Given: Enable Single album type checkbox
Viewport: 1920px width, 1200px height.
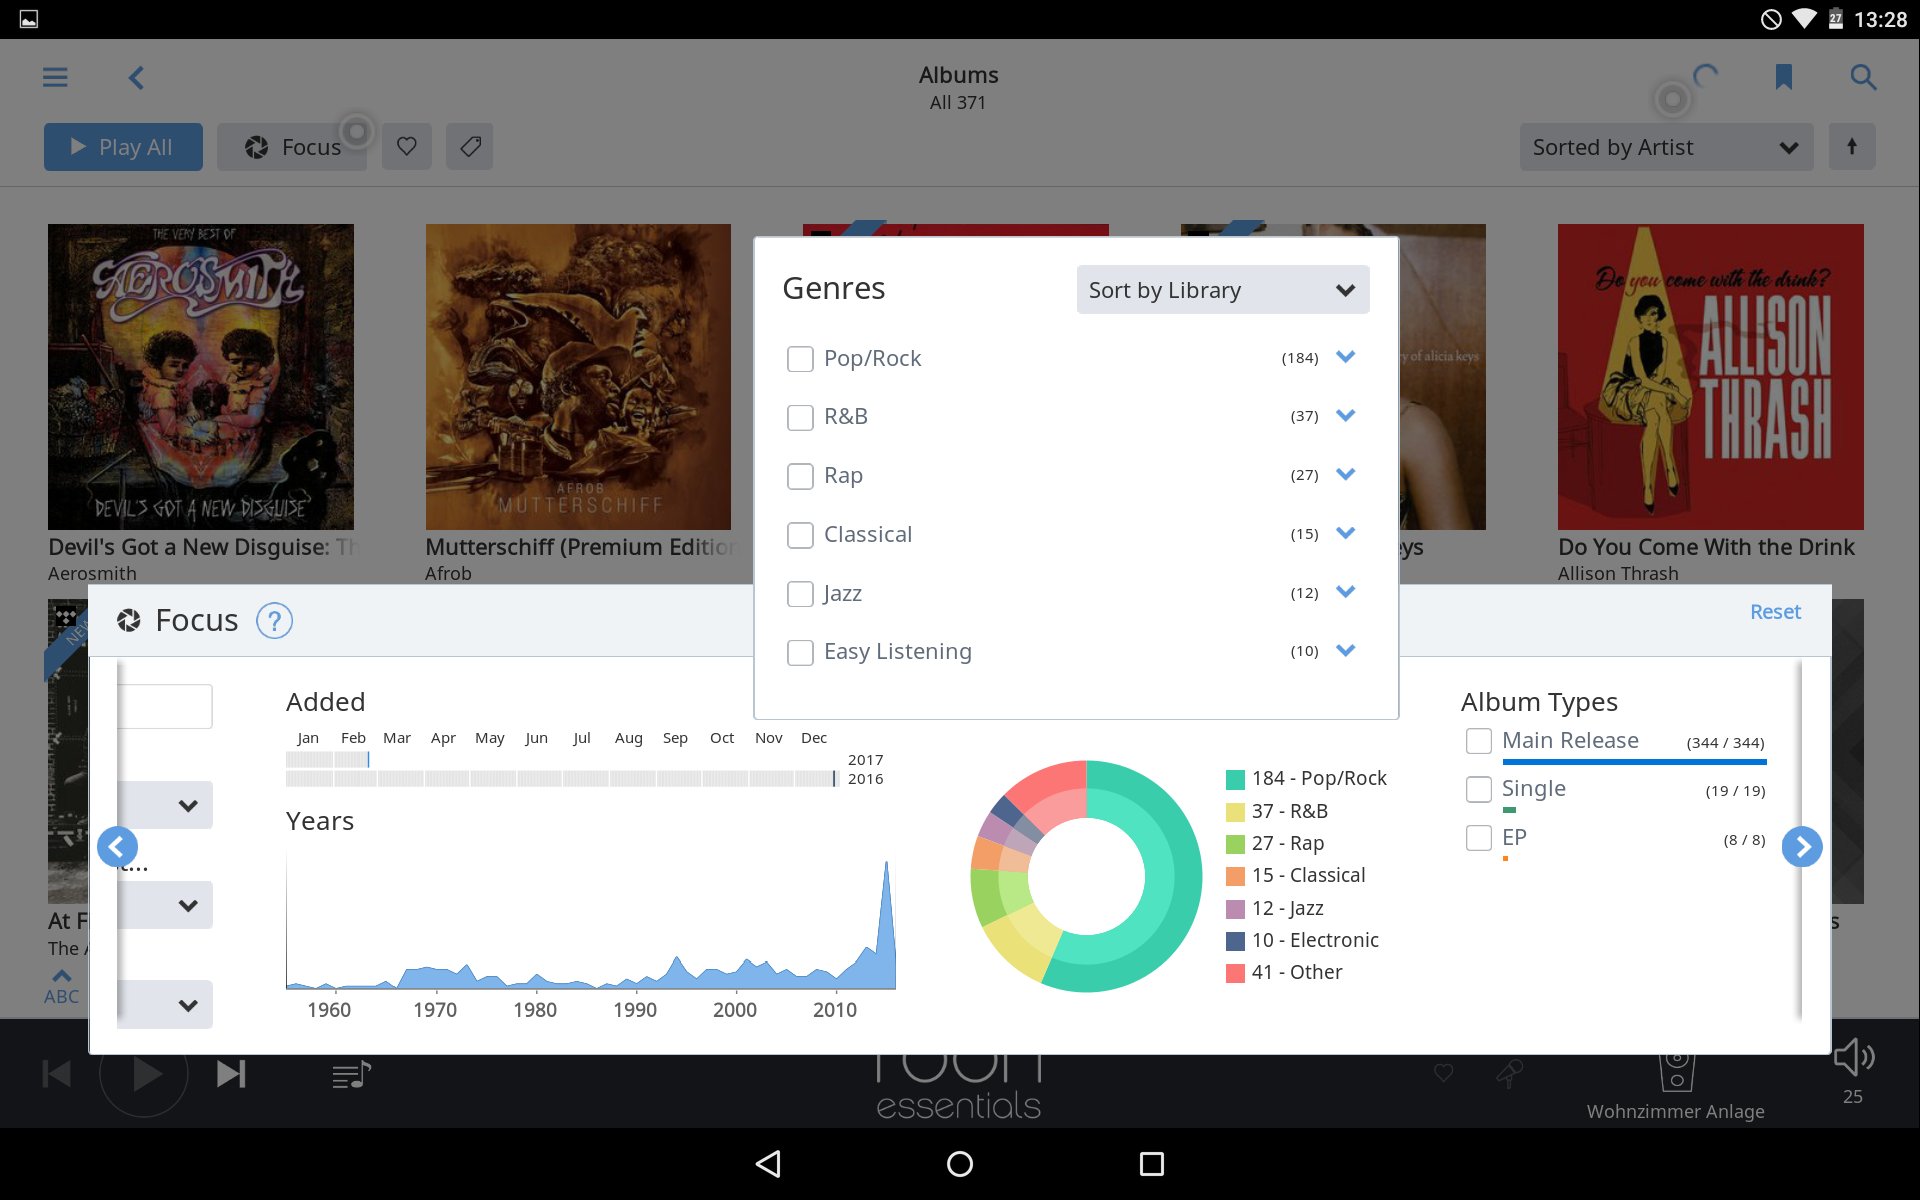Looking at the screenshot, I should point(1479,789).
